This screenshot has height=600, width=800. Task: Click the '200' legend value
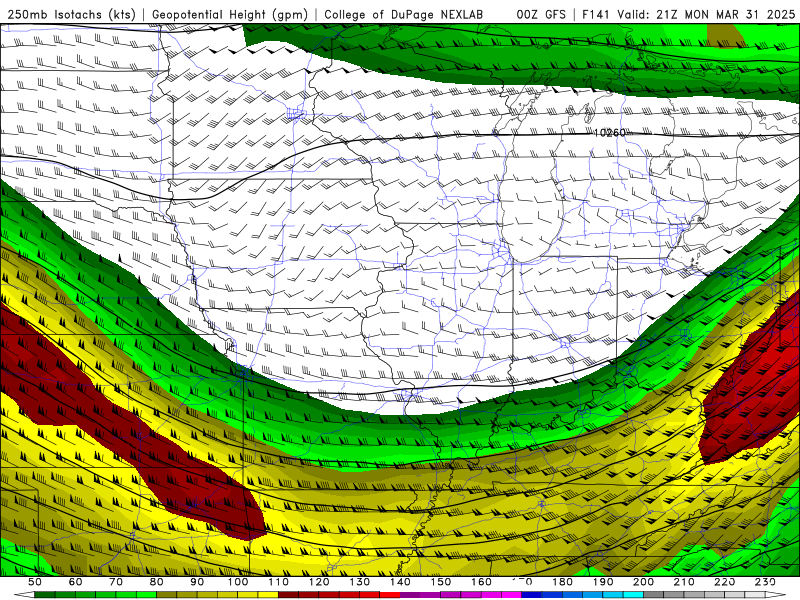pos(643,582)
